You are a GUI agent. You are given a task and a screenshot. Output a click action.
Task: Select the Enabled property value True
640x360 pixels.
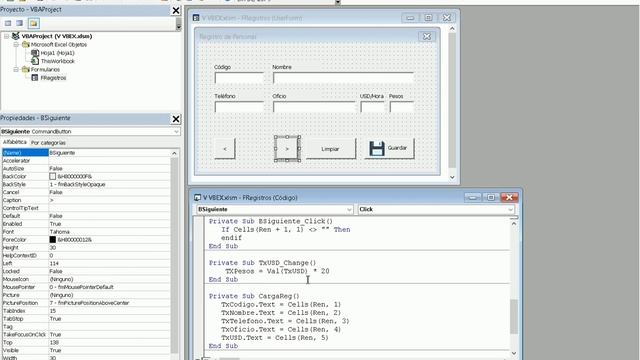click(109, 224)
